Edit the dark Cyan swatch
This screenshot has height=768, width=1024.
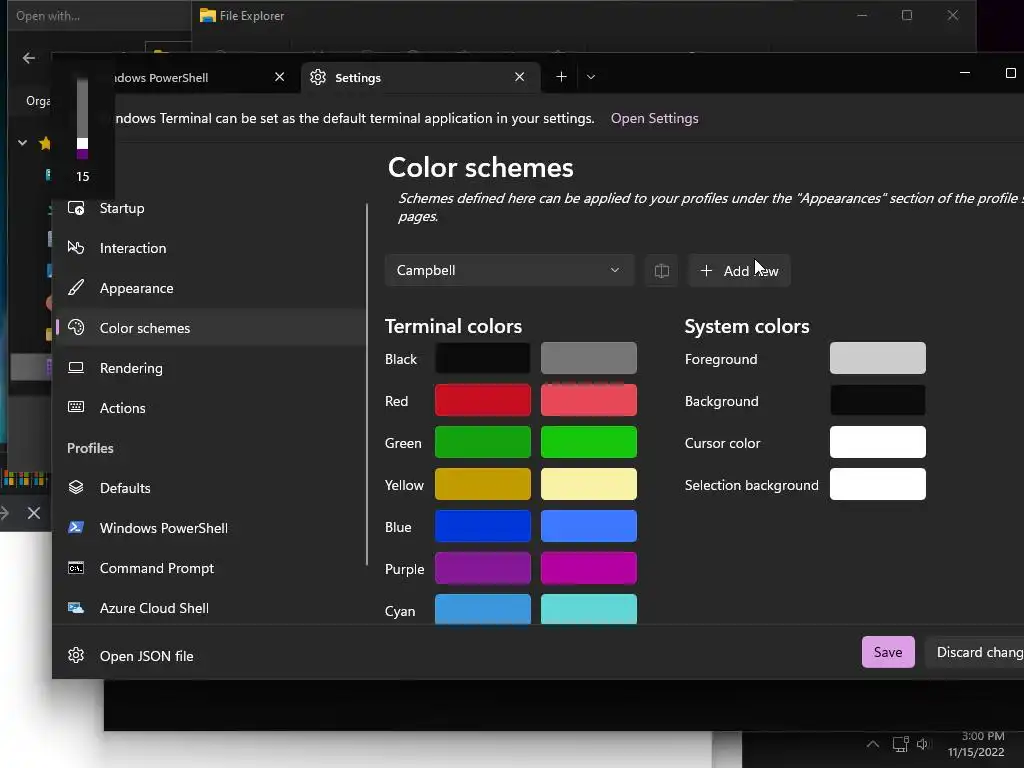pyautogui.click(x=483, y=609)
